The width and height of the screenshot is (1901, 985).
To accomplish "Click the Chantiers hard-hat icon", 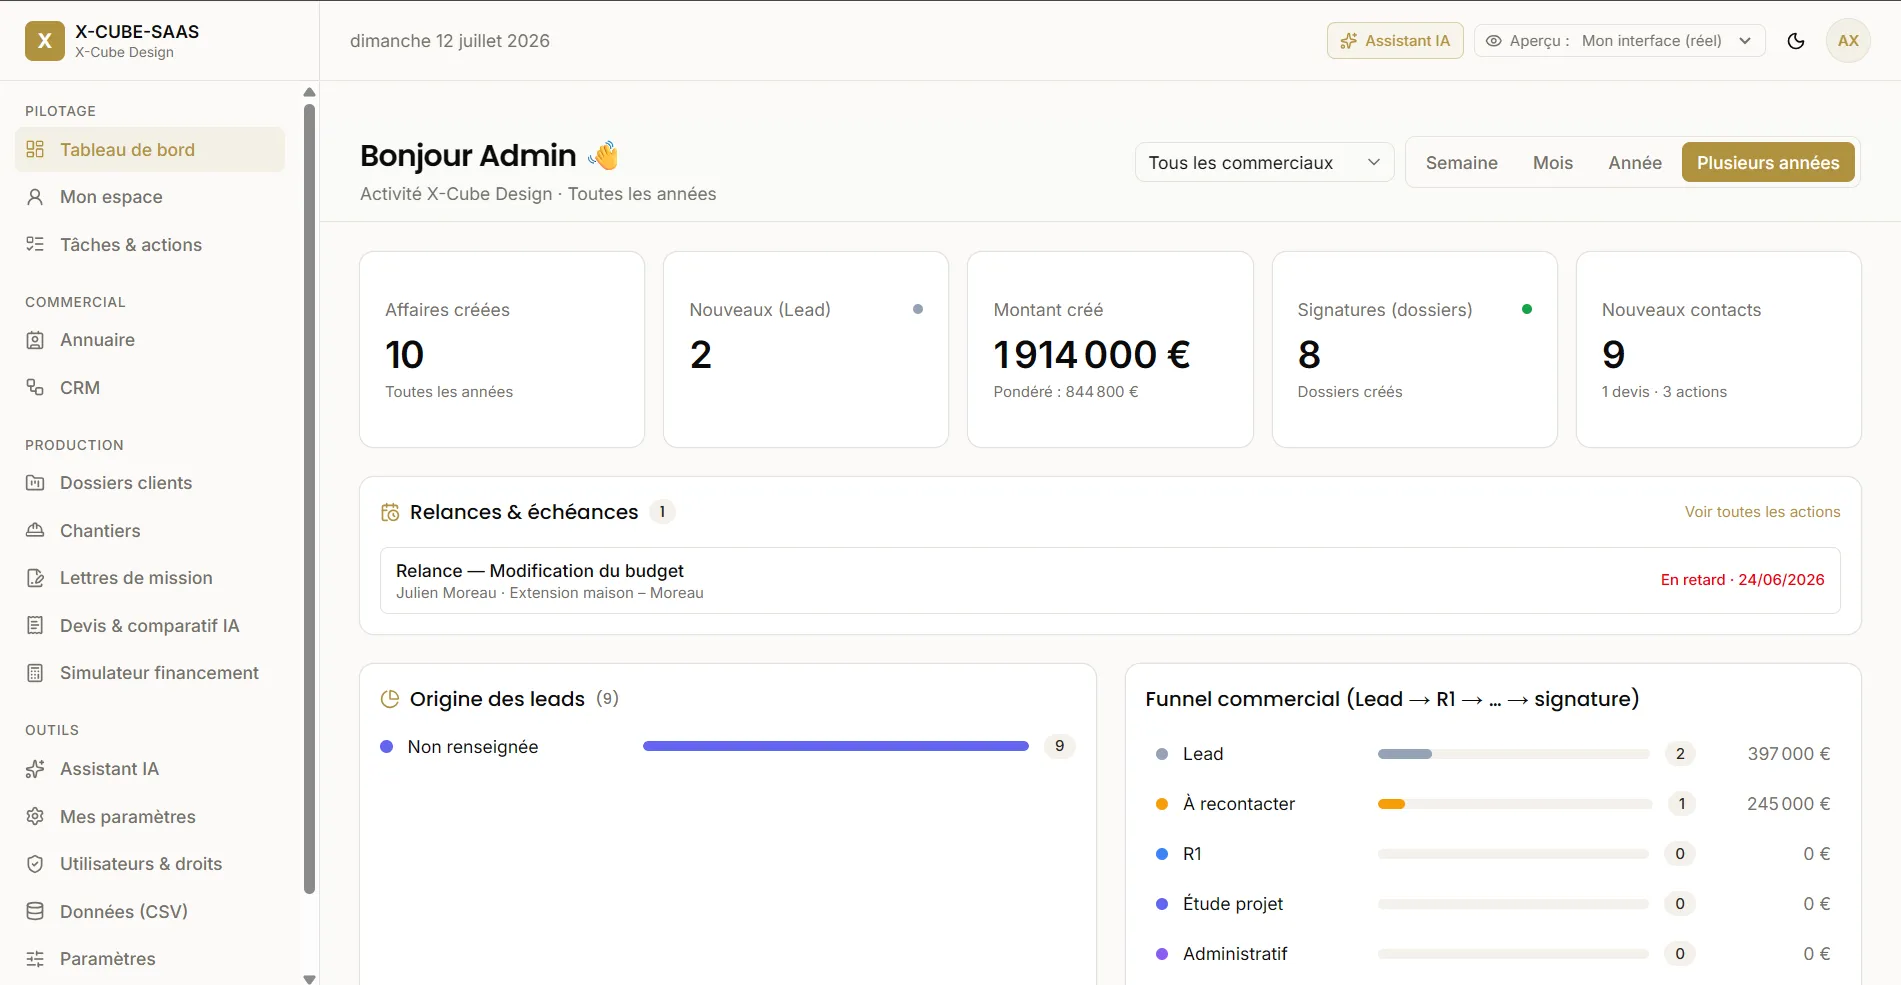I will 35,530.
